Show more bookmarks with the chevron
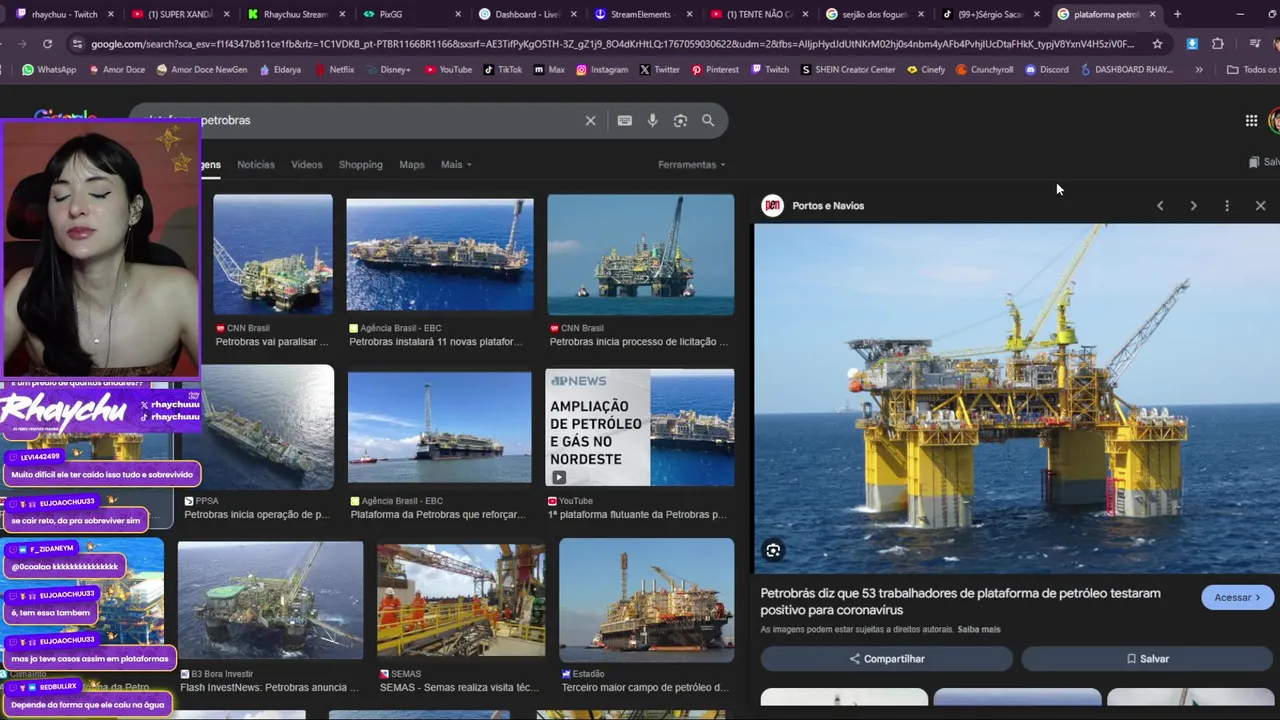Screen dimensions: 1280x720 [x=1199, y=70]
